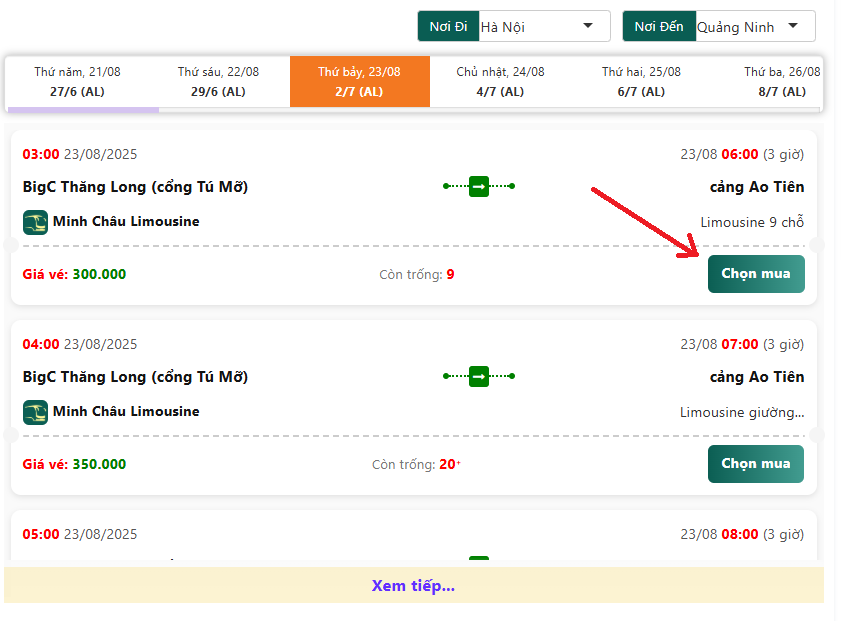
Task: Select the Thứ năm, 21/08 date tab
Action: tap(77, 82)
